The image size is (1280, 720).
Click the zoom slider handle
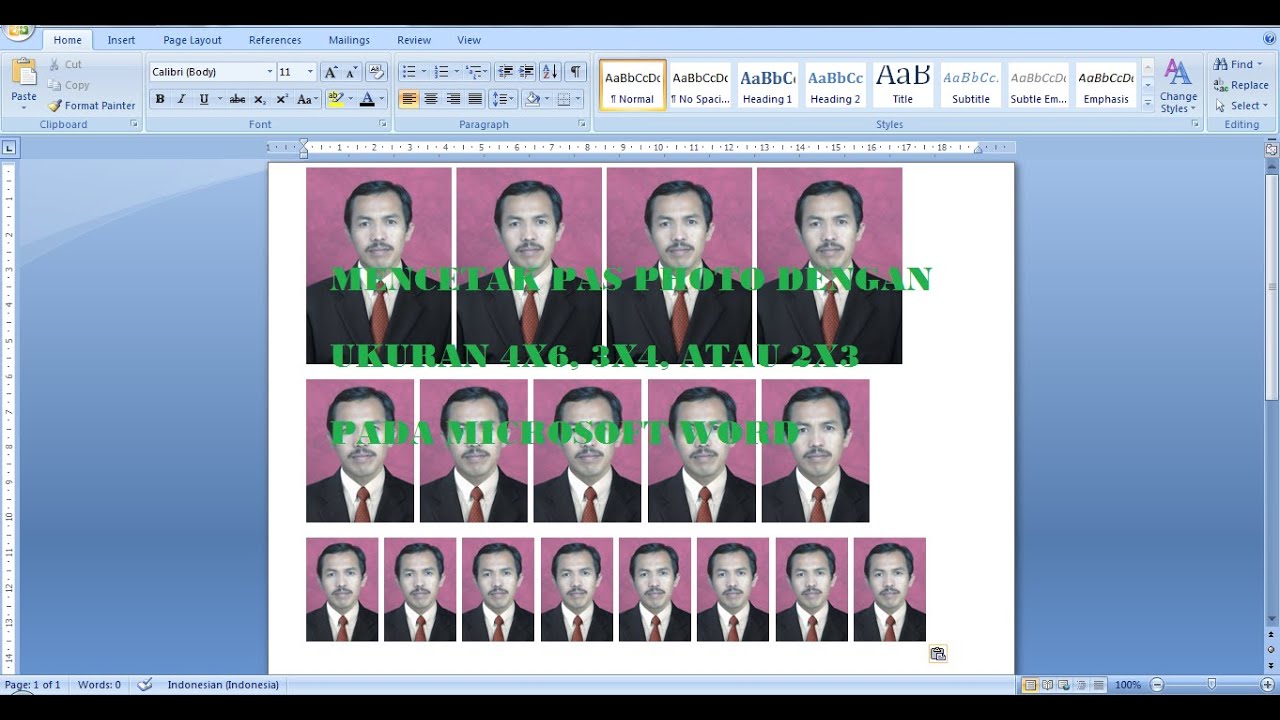(x=1212, y=685)
